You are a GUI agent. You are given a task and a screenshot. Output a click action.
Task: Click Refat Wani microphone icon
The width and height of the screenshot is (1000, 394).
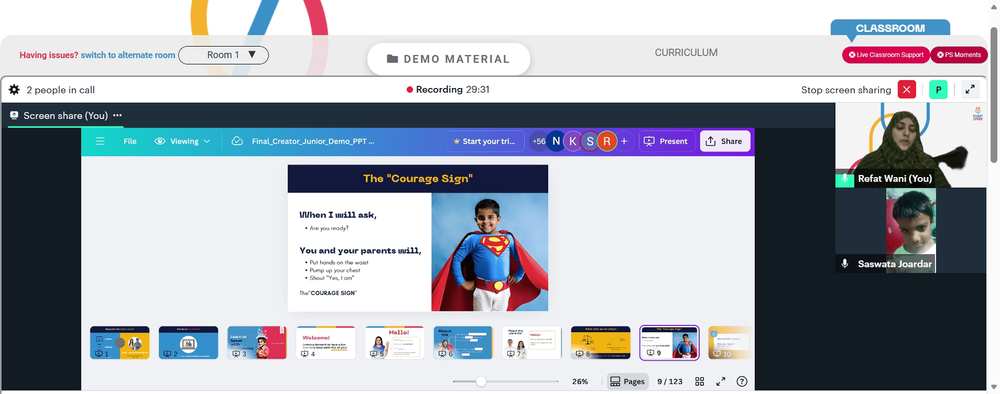coord(844,179)
